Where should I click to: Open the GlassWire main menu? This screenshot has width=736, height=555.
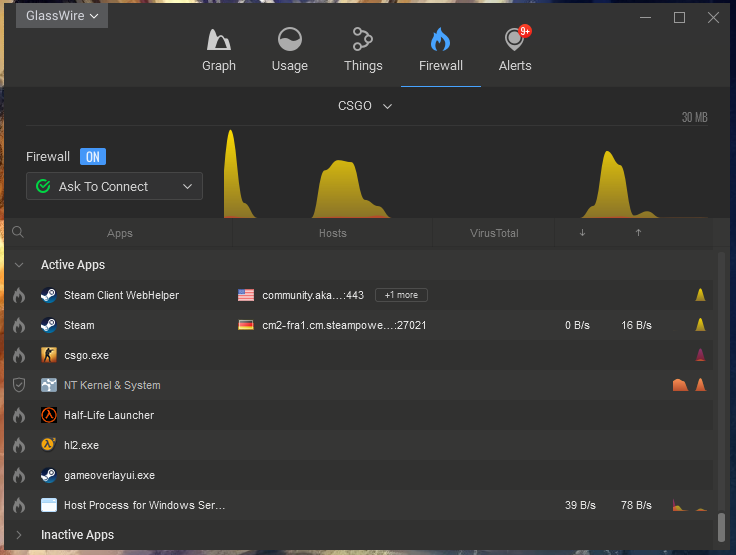click(x=62, y=15)
